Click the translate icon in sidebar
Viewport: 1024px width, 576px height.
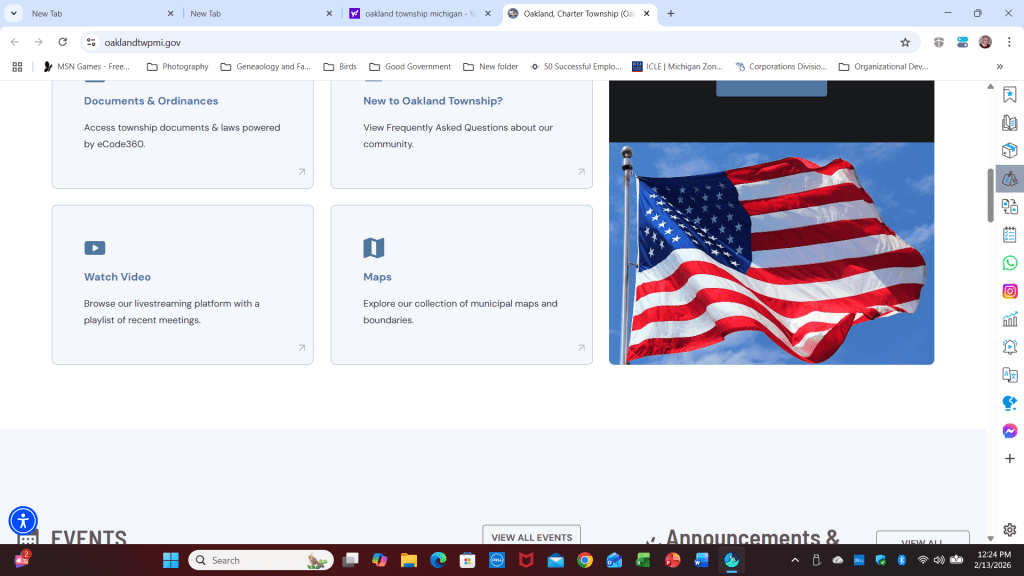[x=1010, y=375]
